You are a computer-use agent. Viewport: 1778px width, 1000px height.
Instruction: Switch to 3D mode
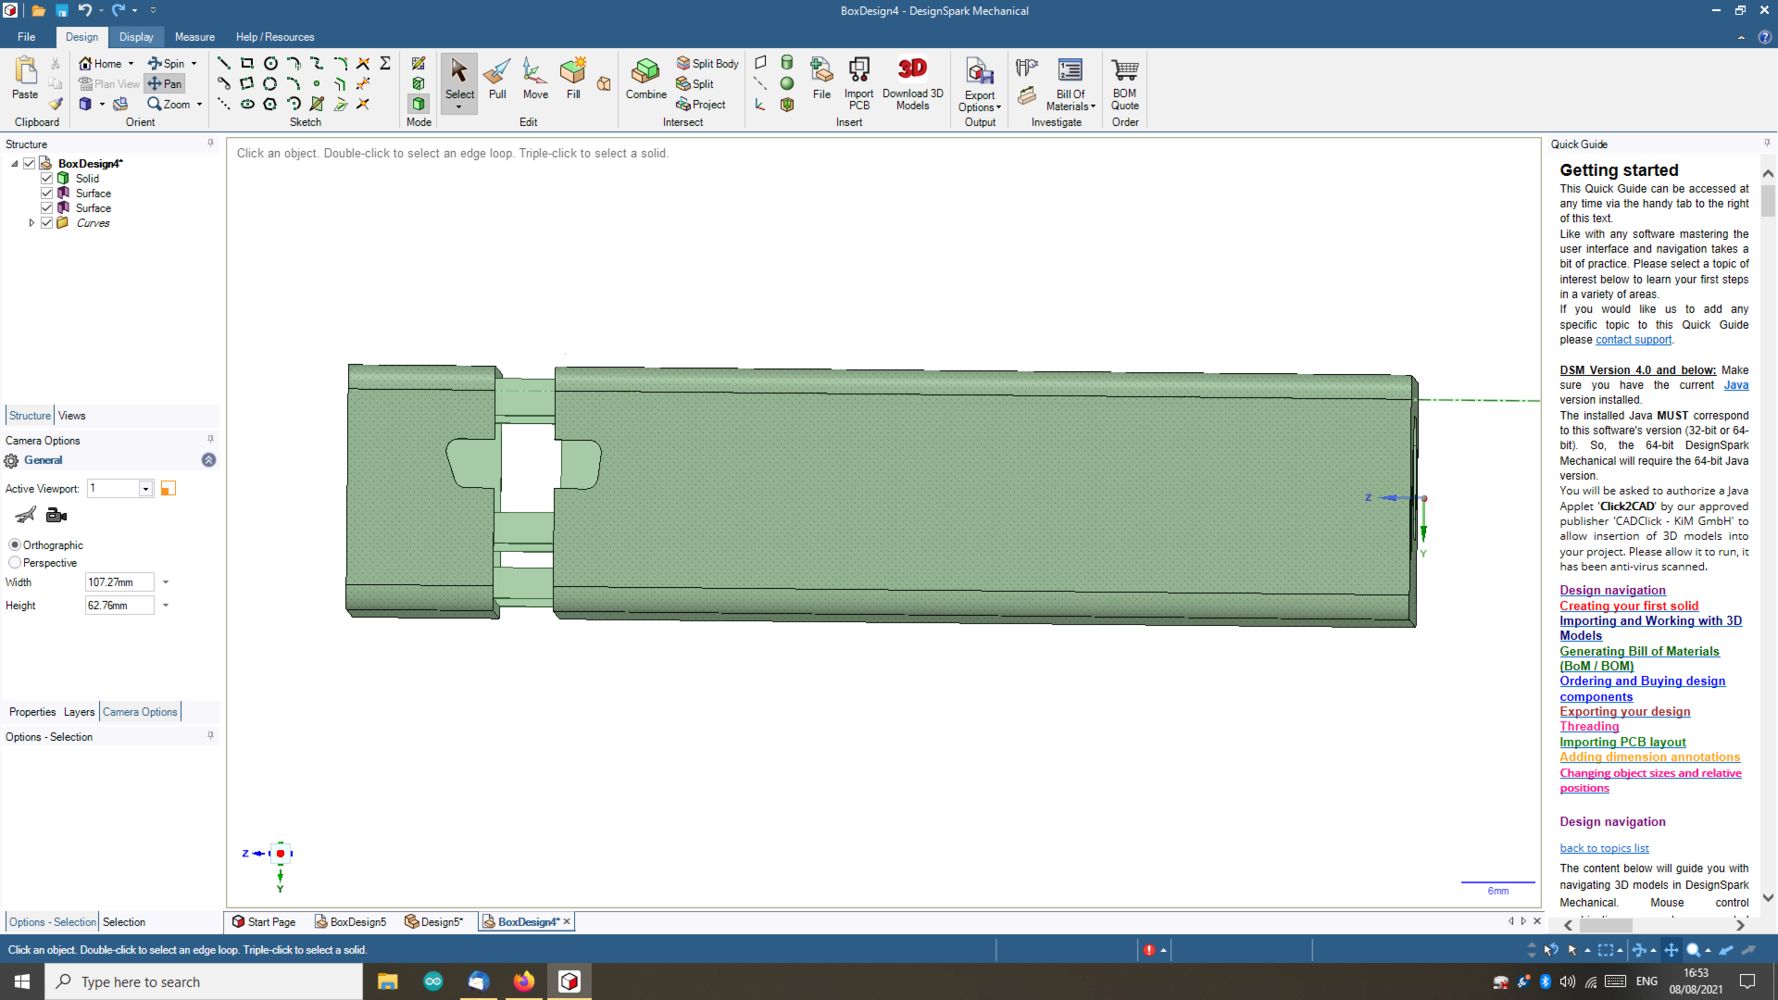pyautogui.click(x=418, y=104)
